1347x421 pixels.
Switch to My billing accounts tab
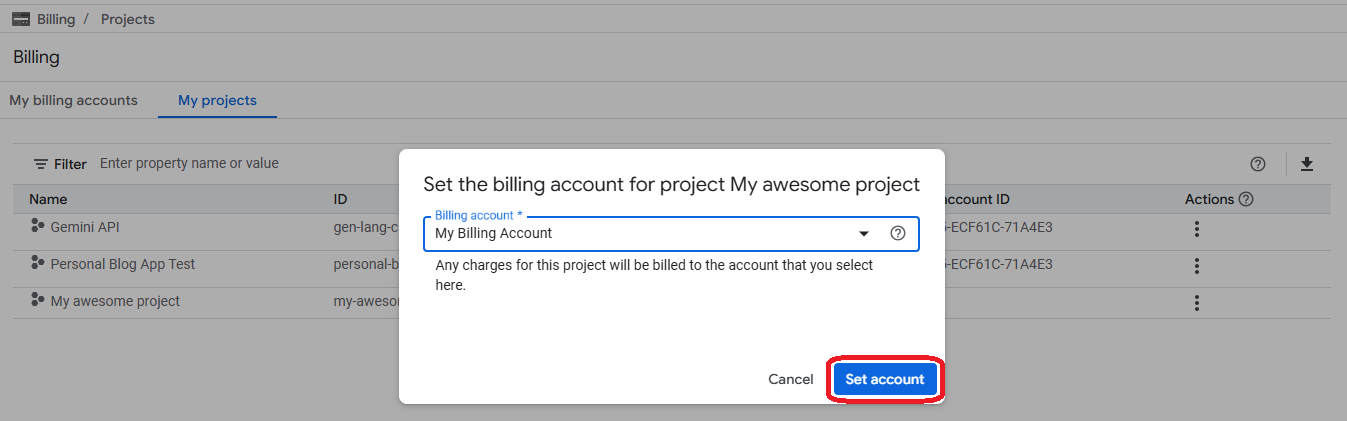click(73, 100)
